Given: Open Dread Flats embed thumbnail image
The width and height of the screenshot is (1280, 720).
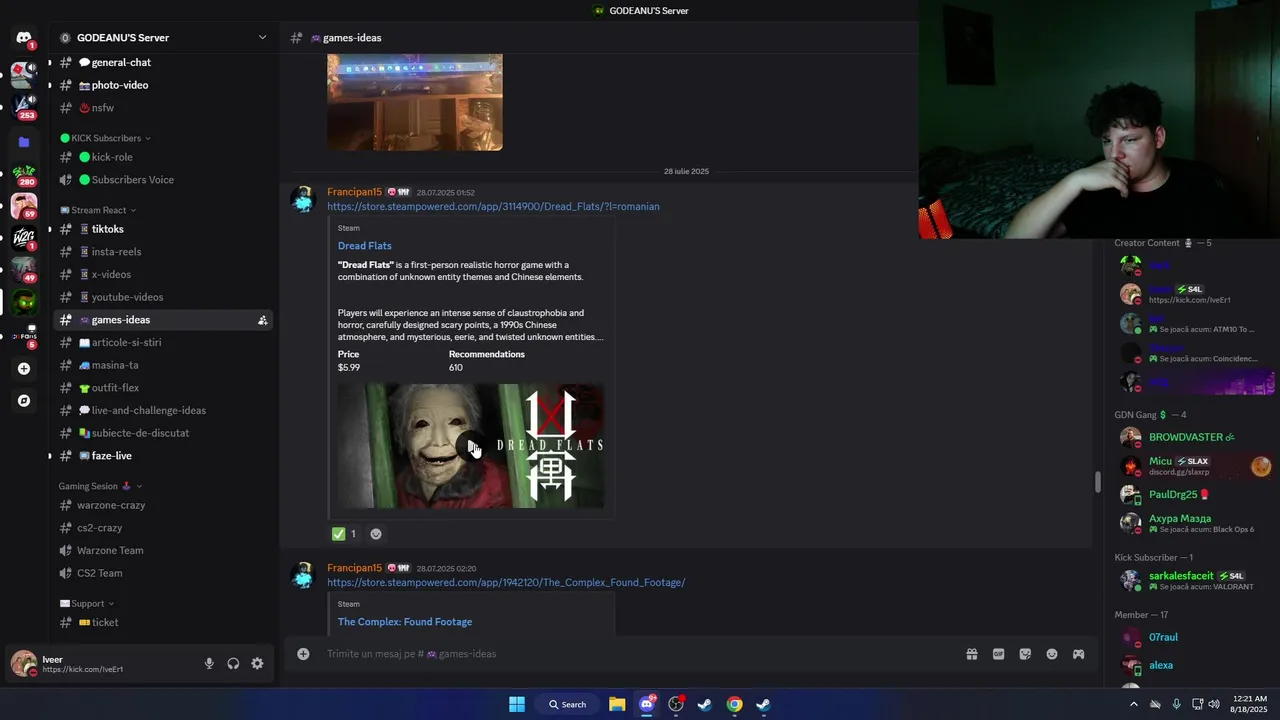Looking at the screenshot, I should 470,446.
